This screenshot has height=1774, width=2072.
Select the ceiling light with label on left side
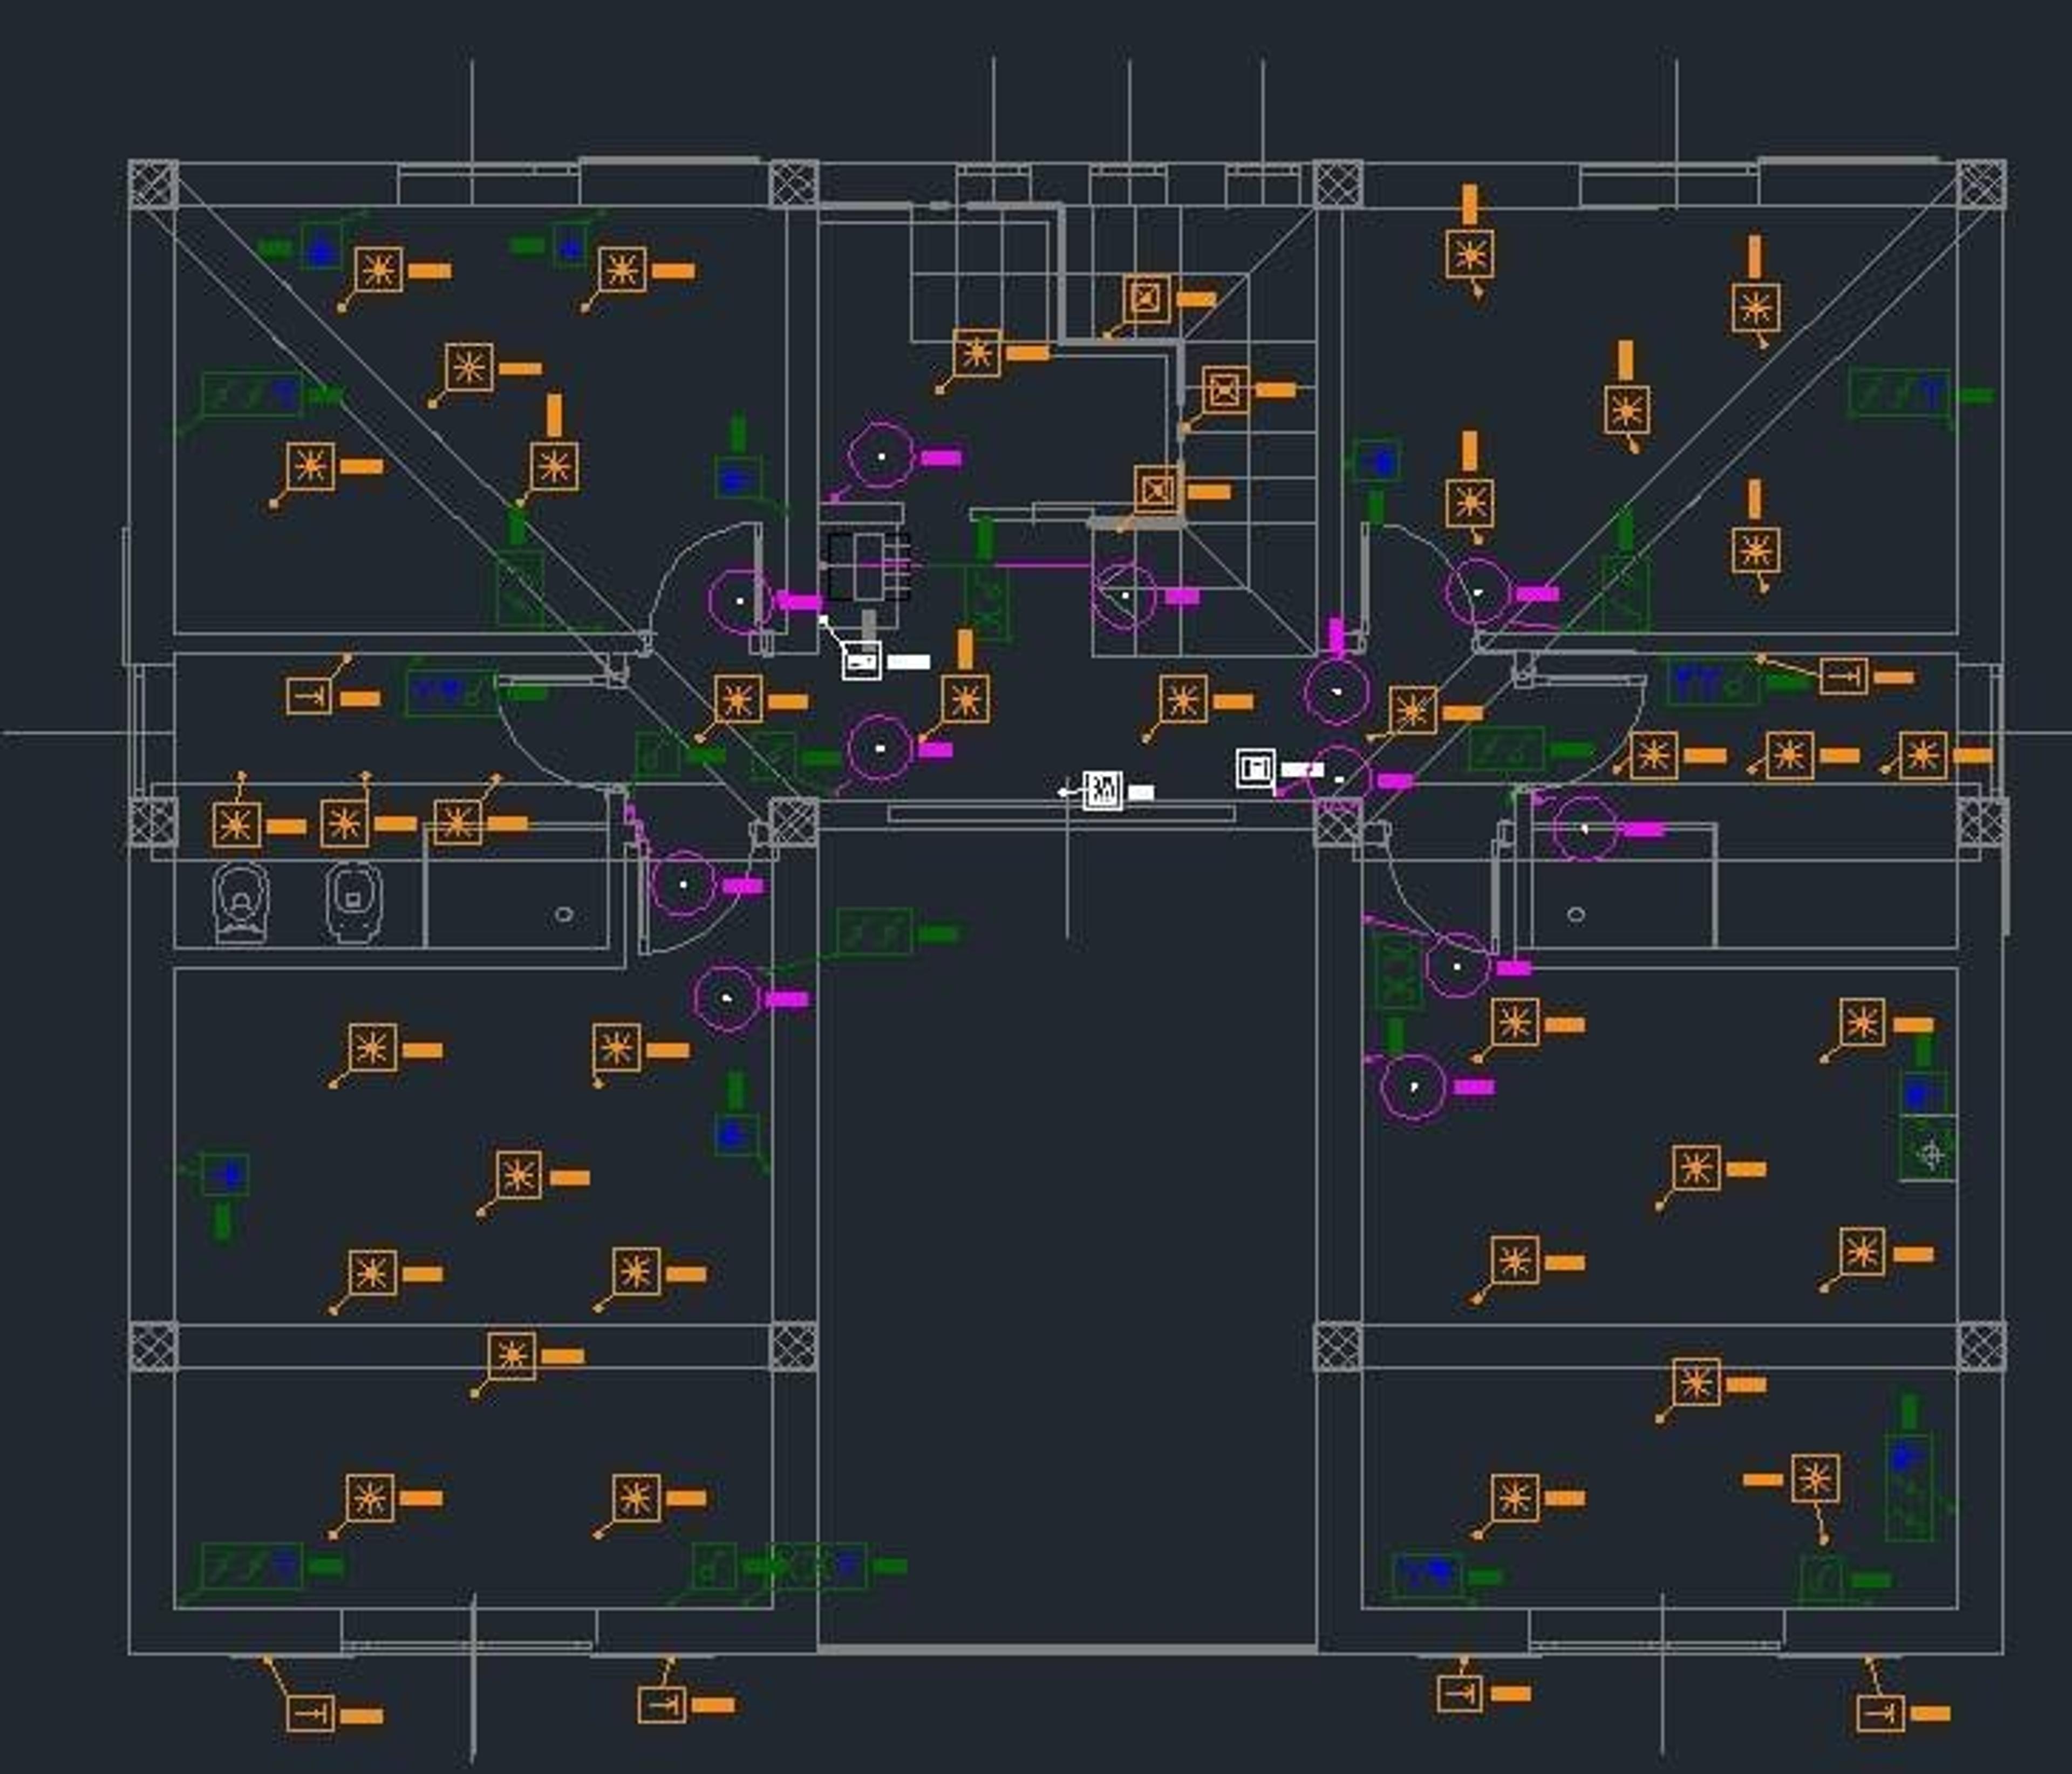[1815, 1479]
